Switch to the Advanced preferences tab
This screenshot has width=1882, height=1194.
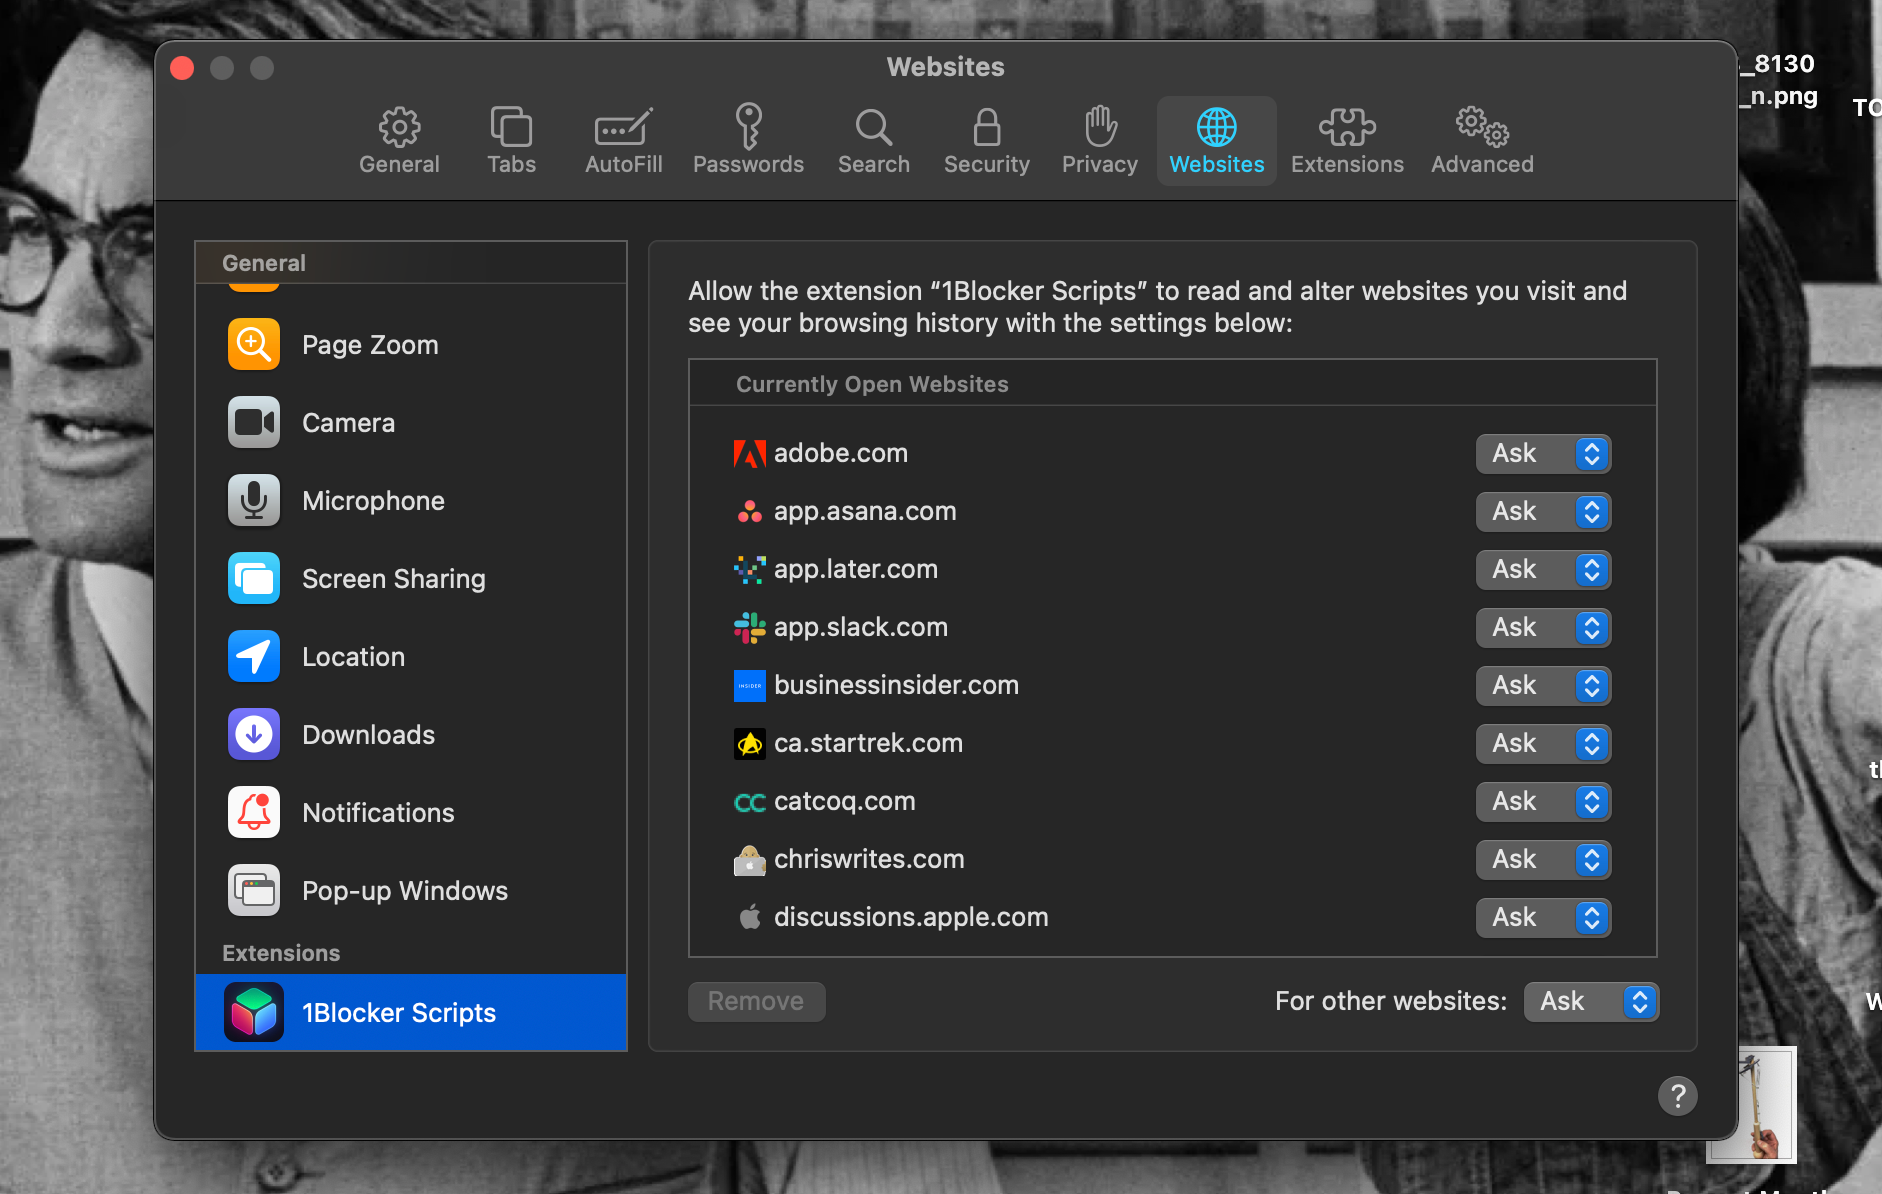pos(1482,141)
